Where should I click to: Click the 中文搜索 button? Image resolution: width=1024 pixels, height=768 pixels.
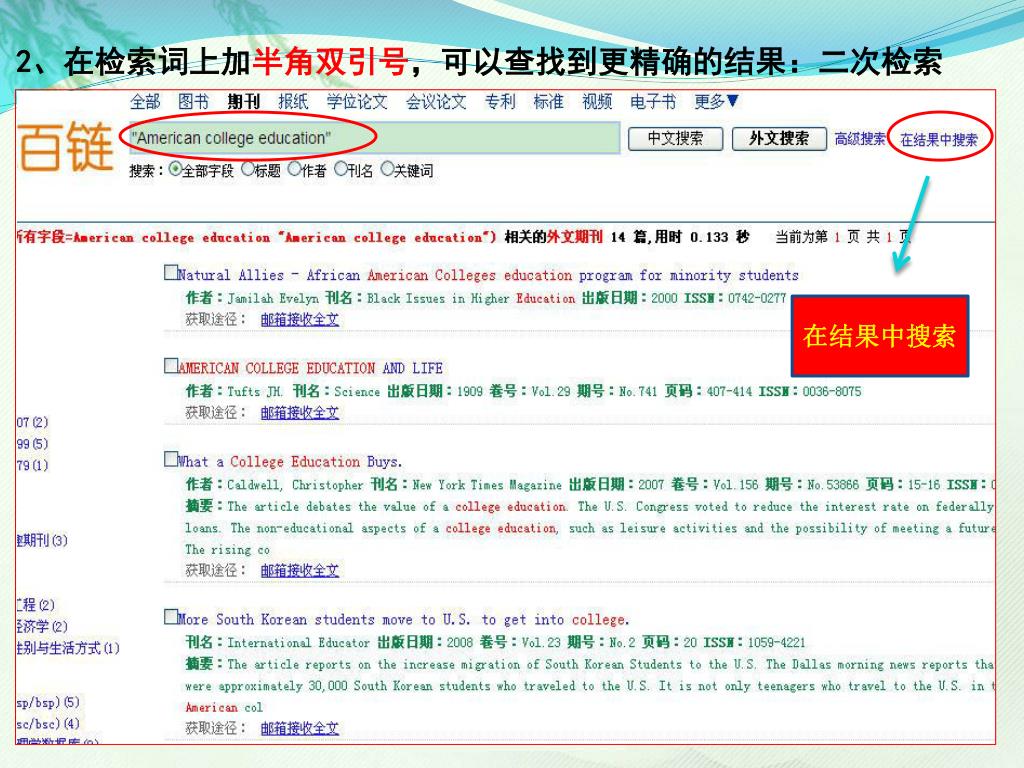point(675,138)
